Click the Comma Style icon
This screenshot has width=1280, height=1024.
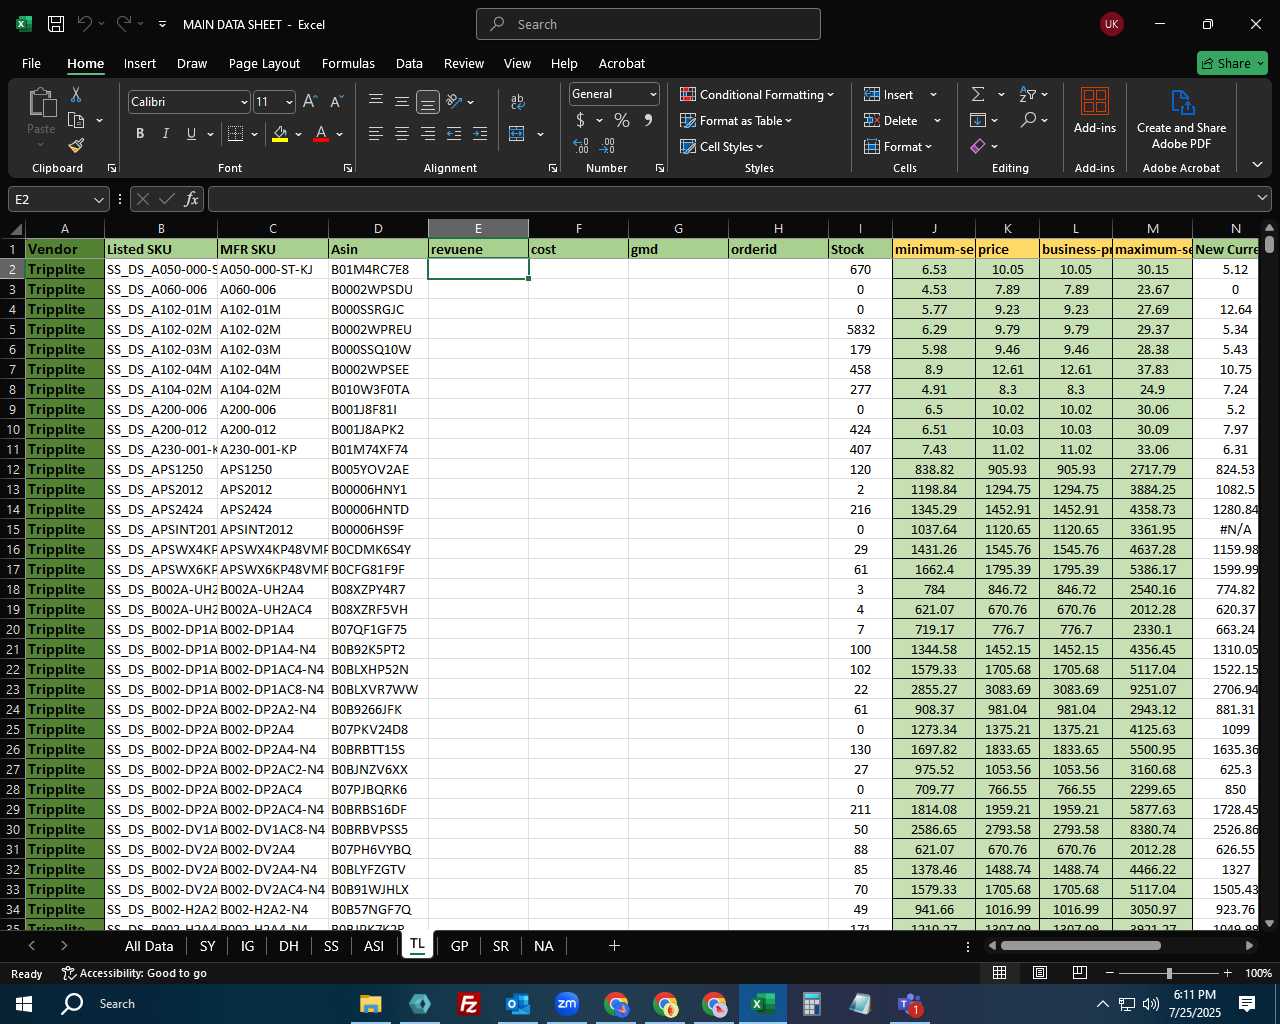(648, 120)
